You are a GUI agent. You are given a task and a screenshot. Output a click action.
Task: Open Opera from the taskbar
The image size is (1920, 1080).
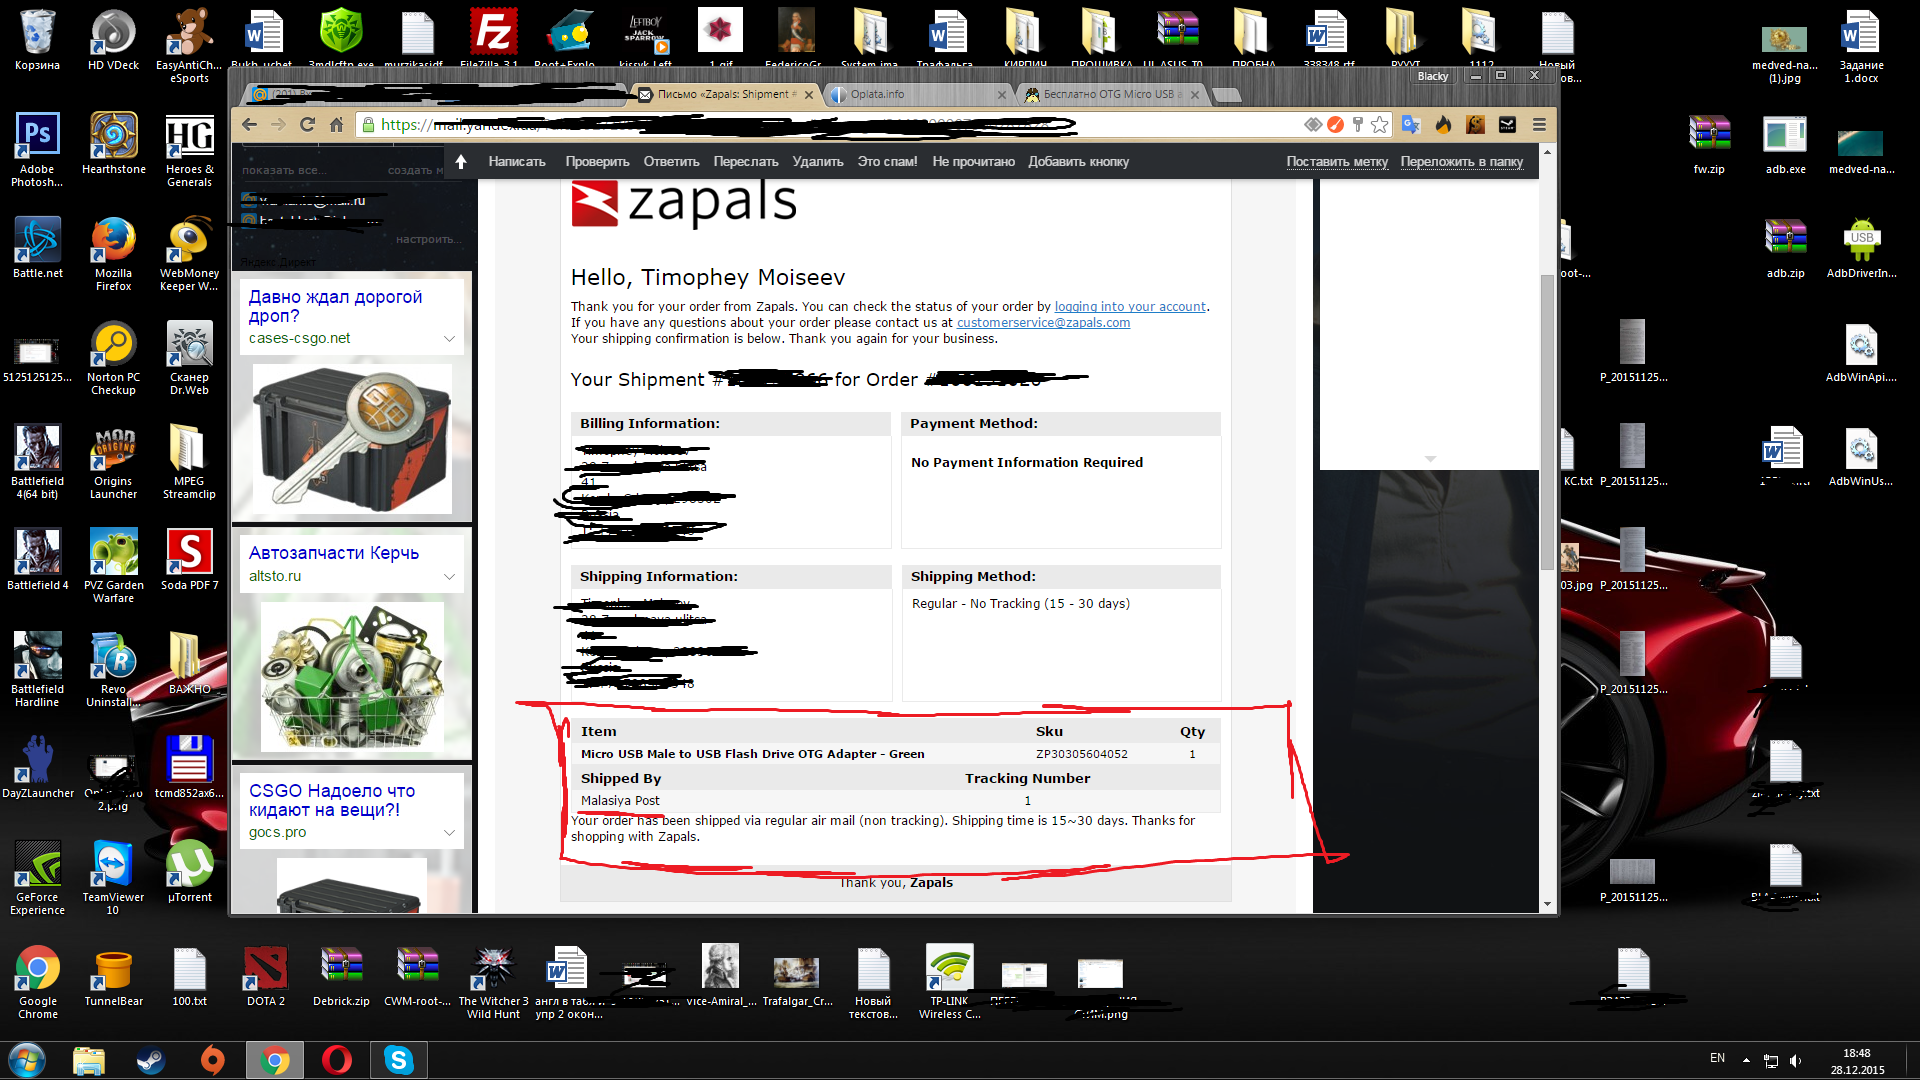pyautogui.click(x=337, y=1060)
